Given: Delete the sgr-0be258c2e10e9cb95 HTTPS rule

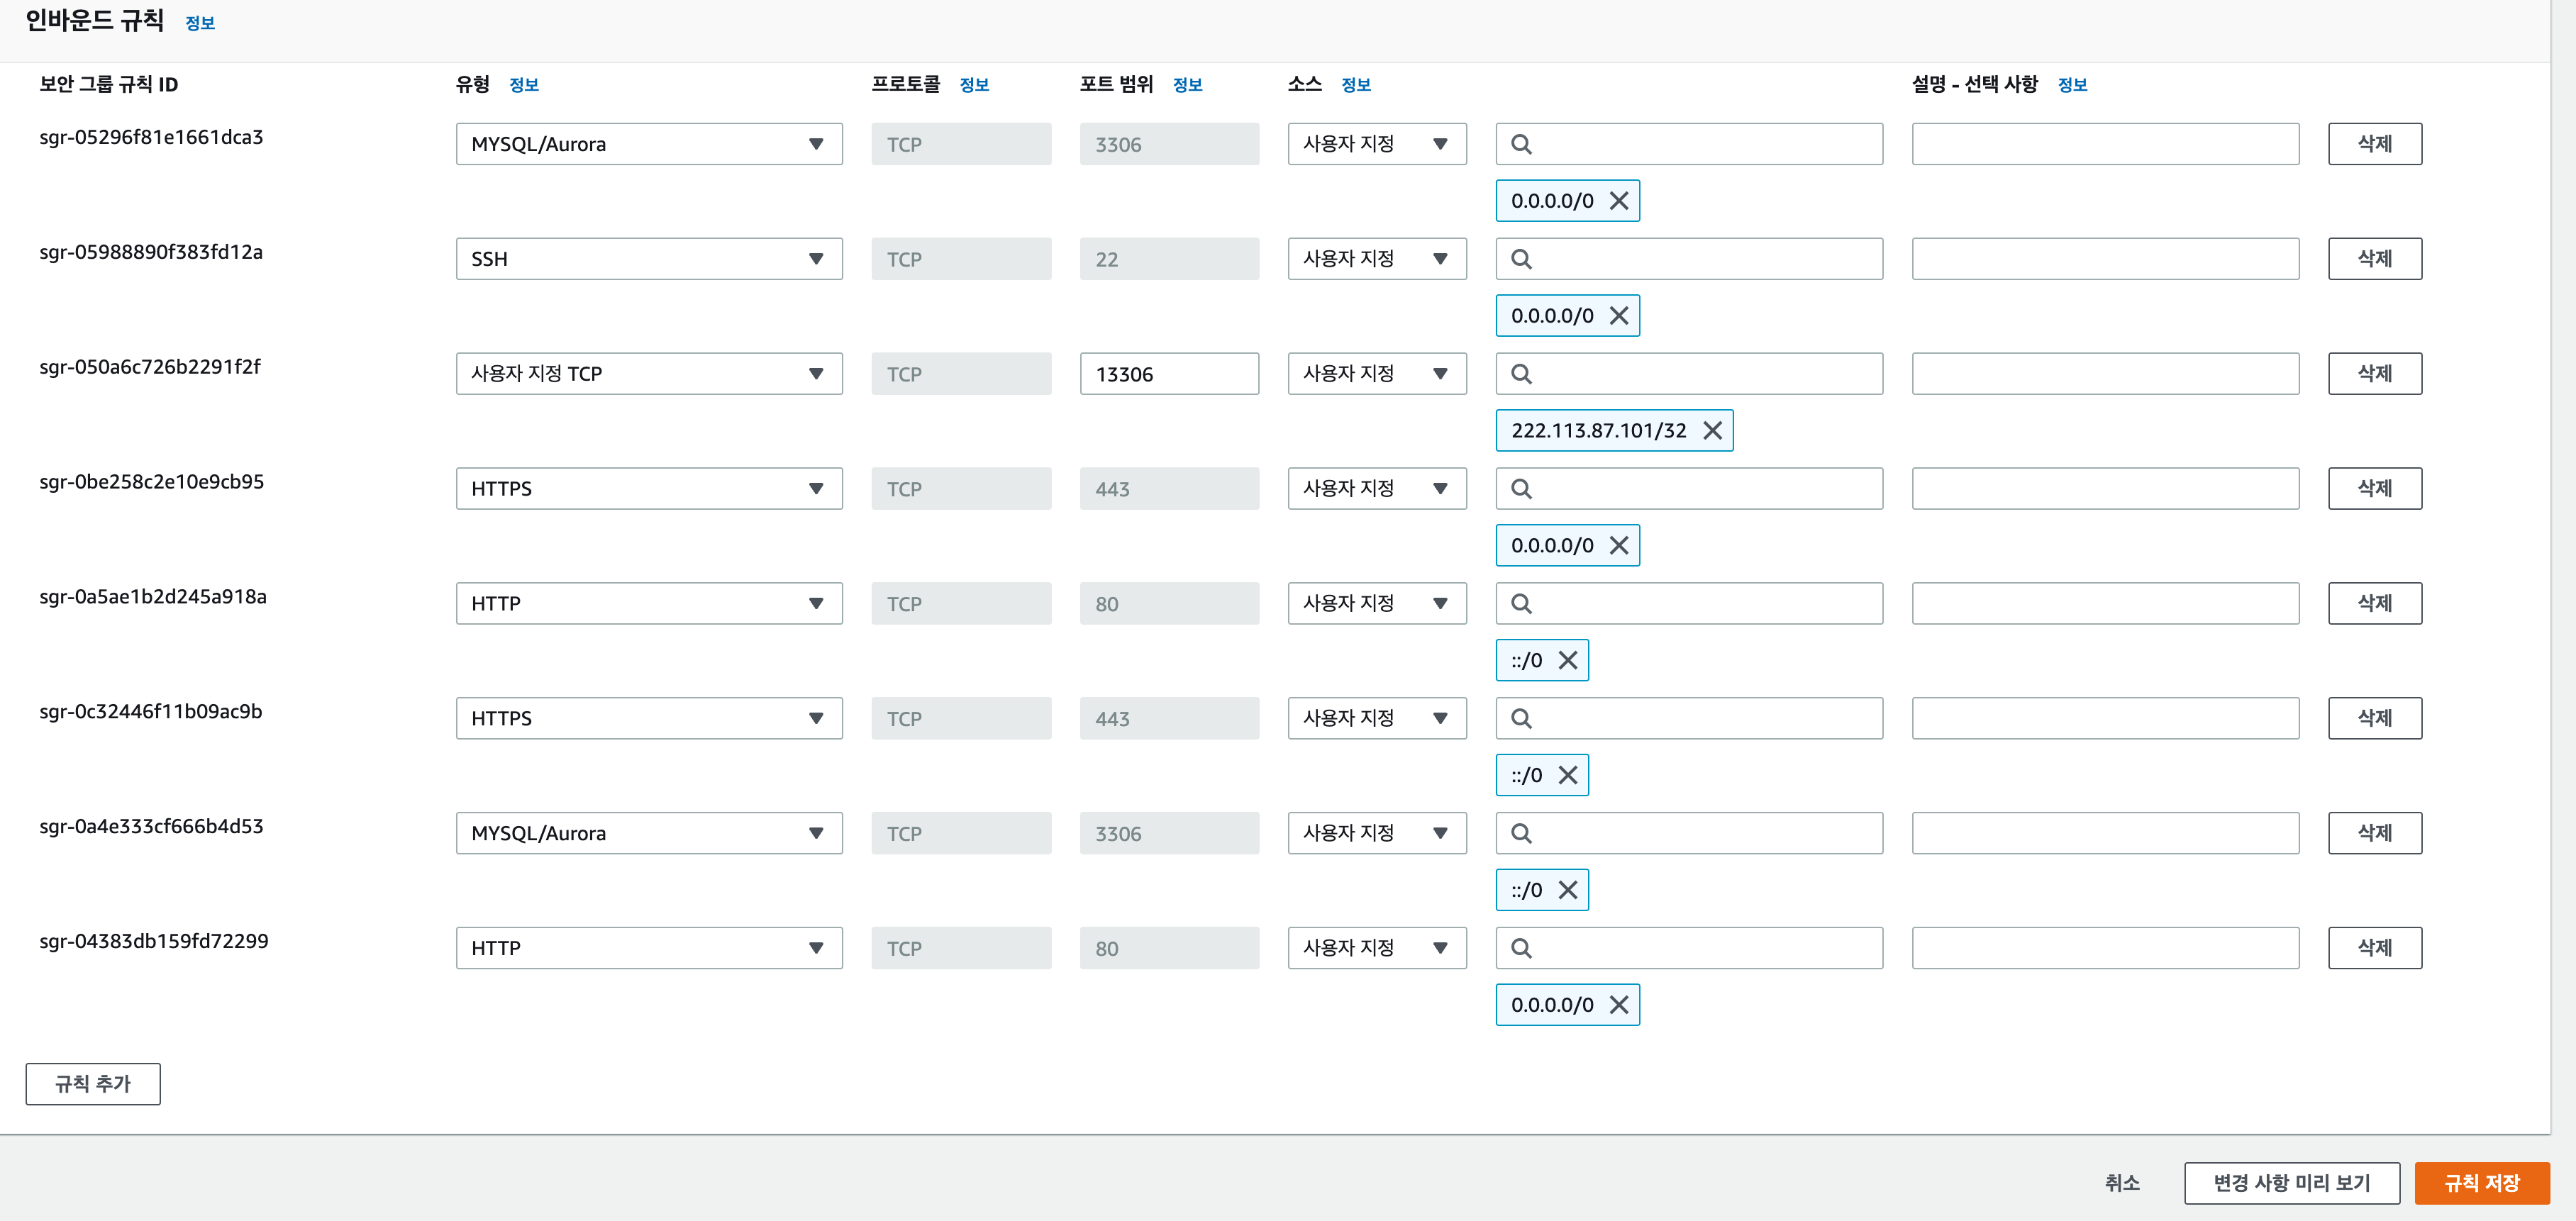Looking at the screenshot, I should [2375, 489].
